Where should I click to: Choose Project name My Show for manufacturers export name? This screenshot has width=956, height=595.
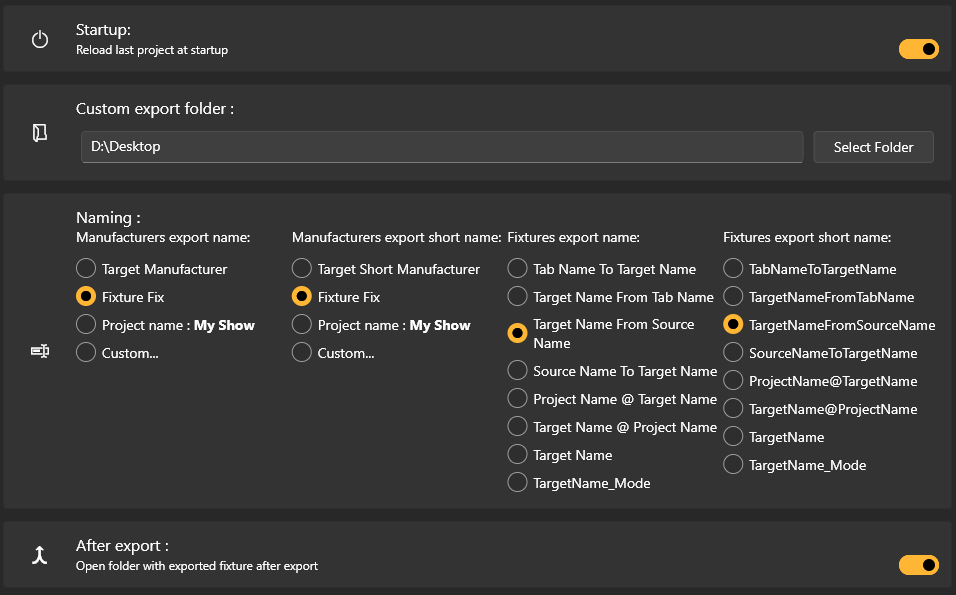tap(86, 325)
